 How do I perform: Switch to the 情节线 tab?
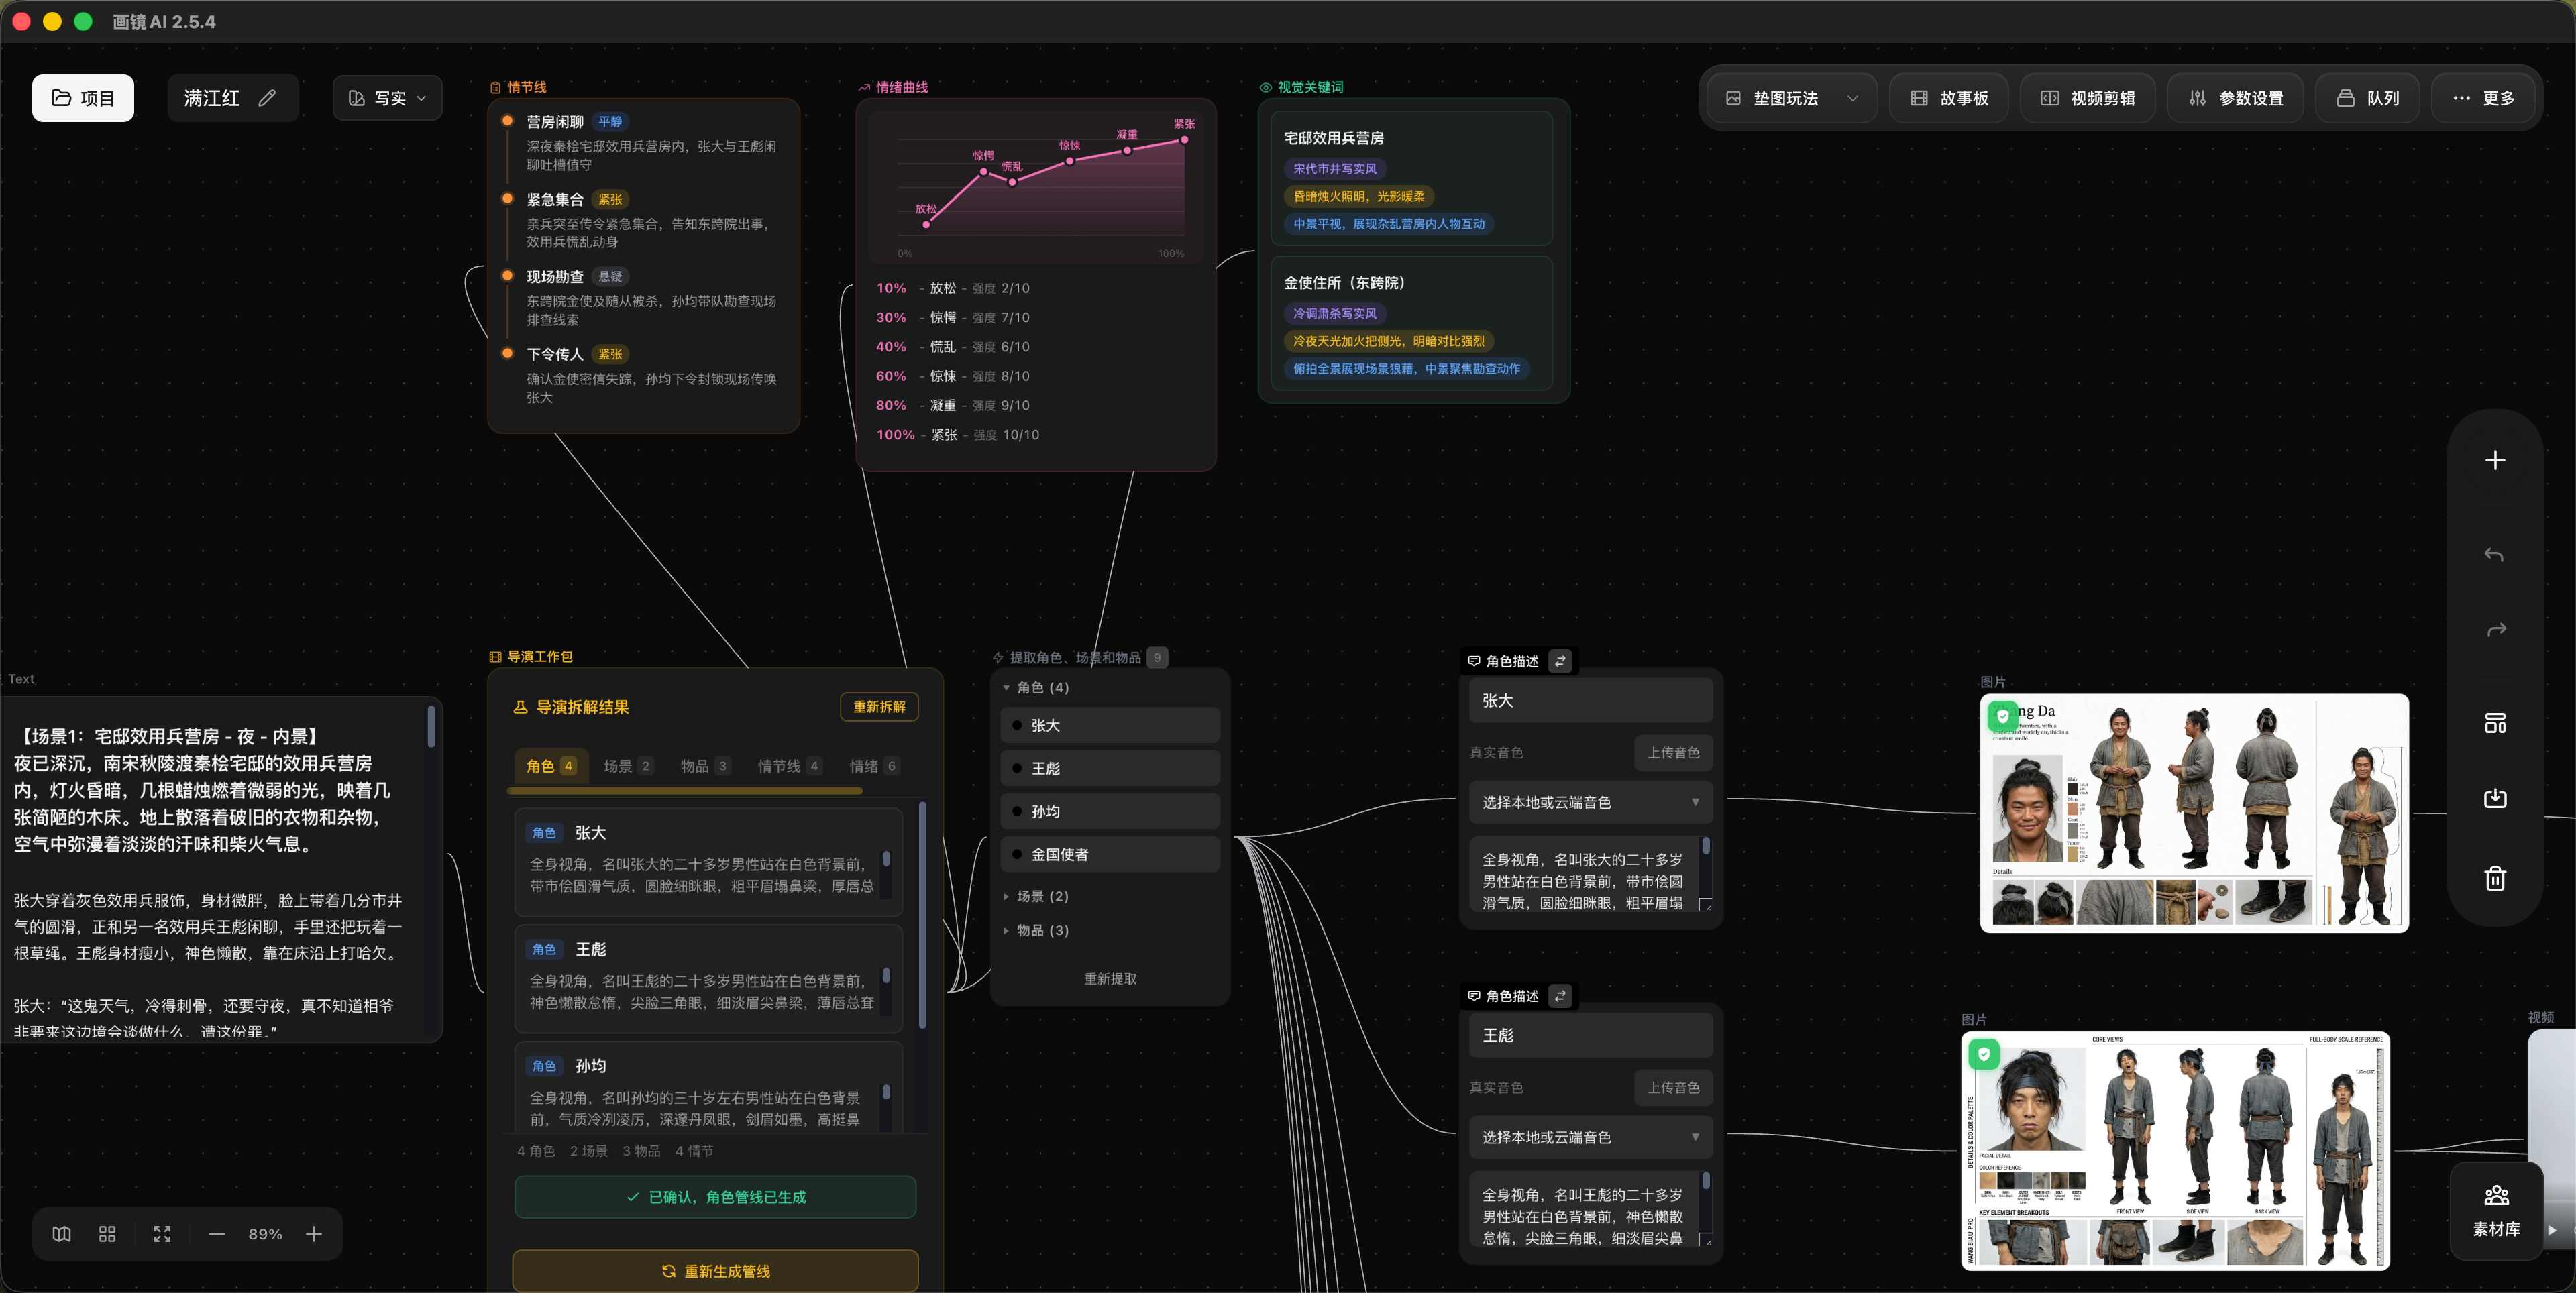click(788, 766)
